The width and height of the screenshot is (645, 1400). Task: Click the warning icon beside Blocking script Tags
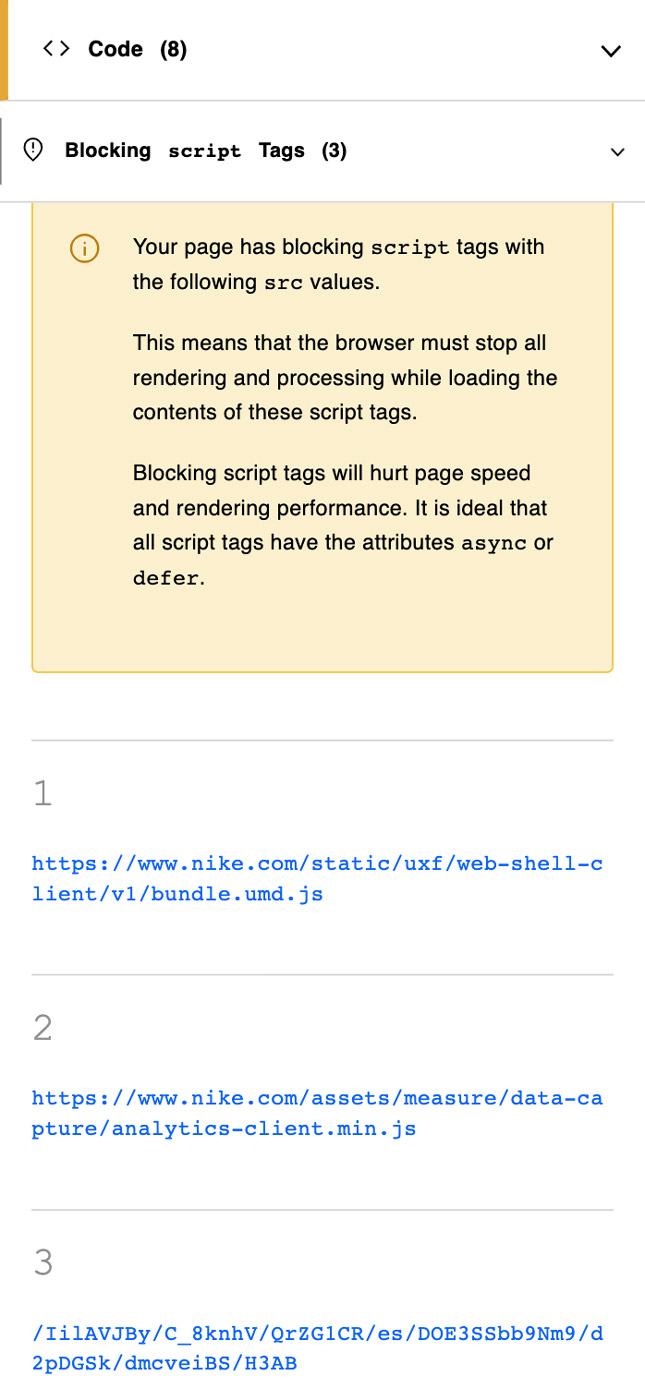point(33,150)
